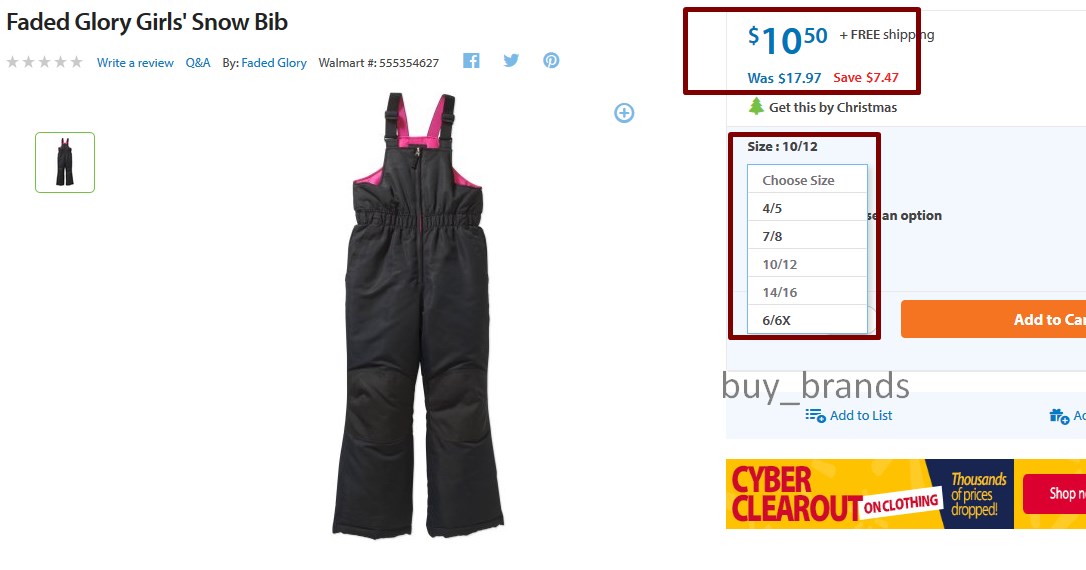This screenshot has height=570, width=1086.
Task: Click the Christmas tree delivery icon
Action: pos(756,107)
